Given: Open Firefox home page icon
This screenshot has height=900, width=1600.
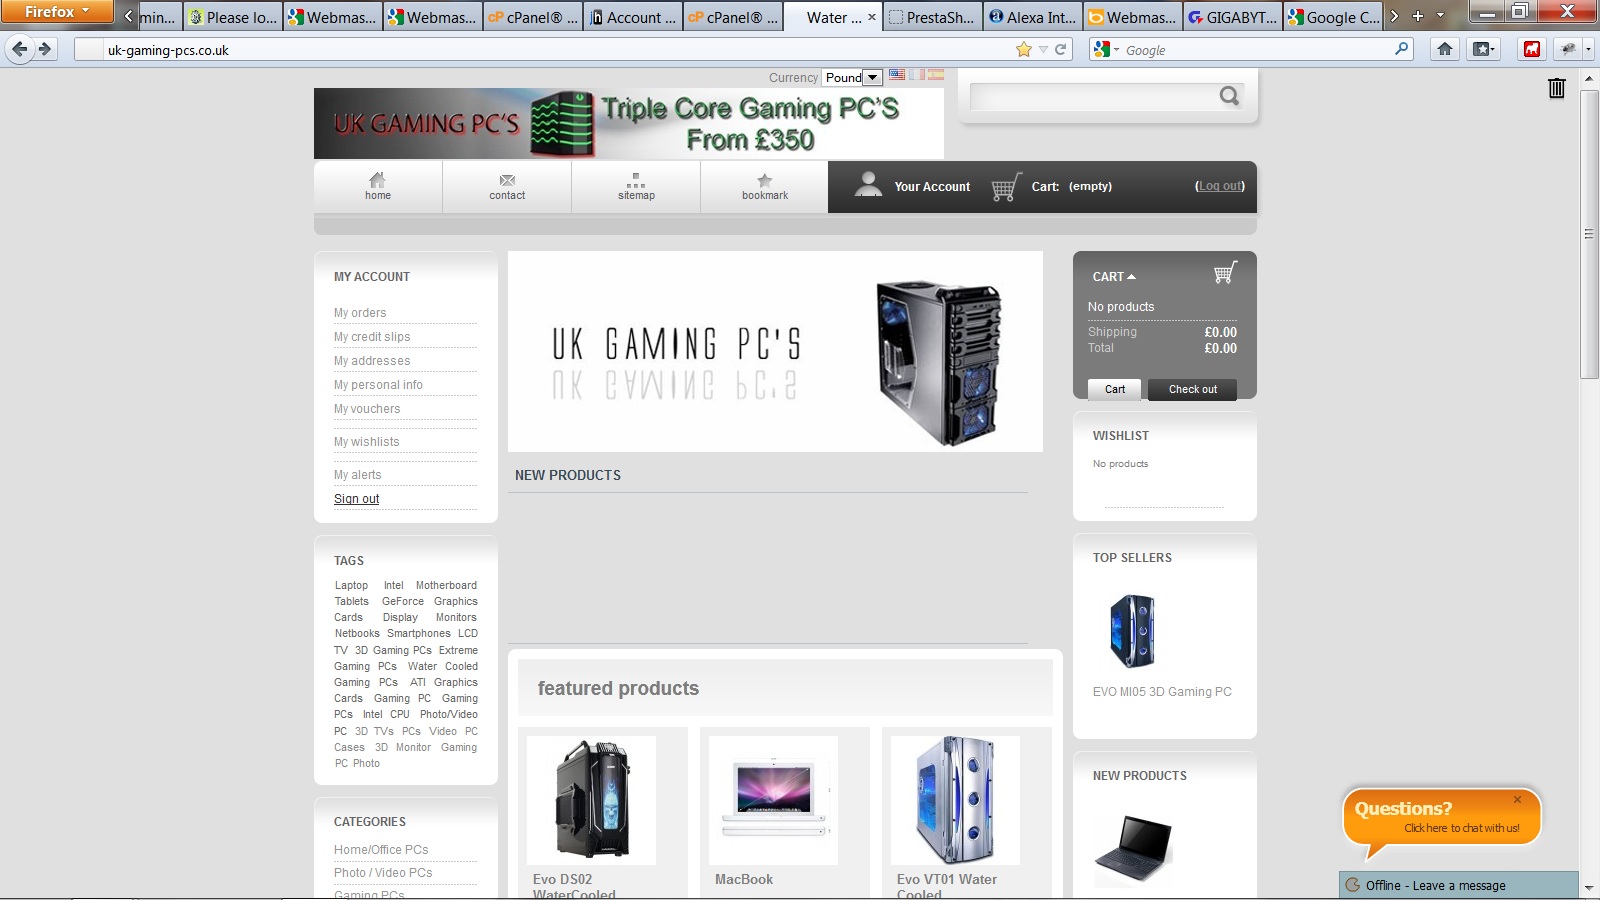Looking at the screenshot, I should [x=1445, y=49].
